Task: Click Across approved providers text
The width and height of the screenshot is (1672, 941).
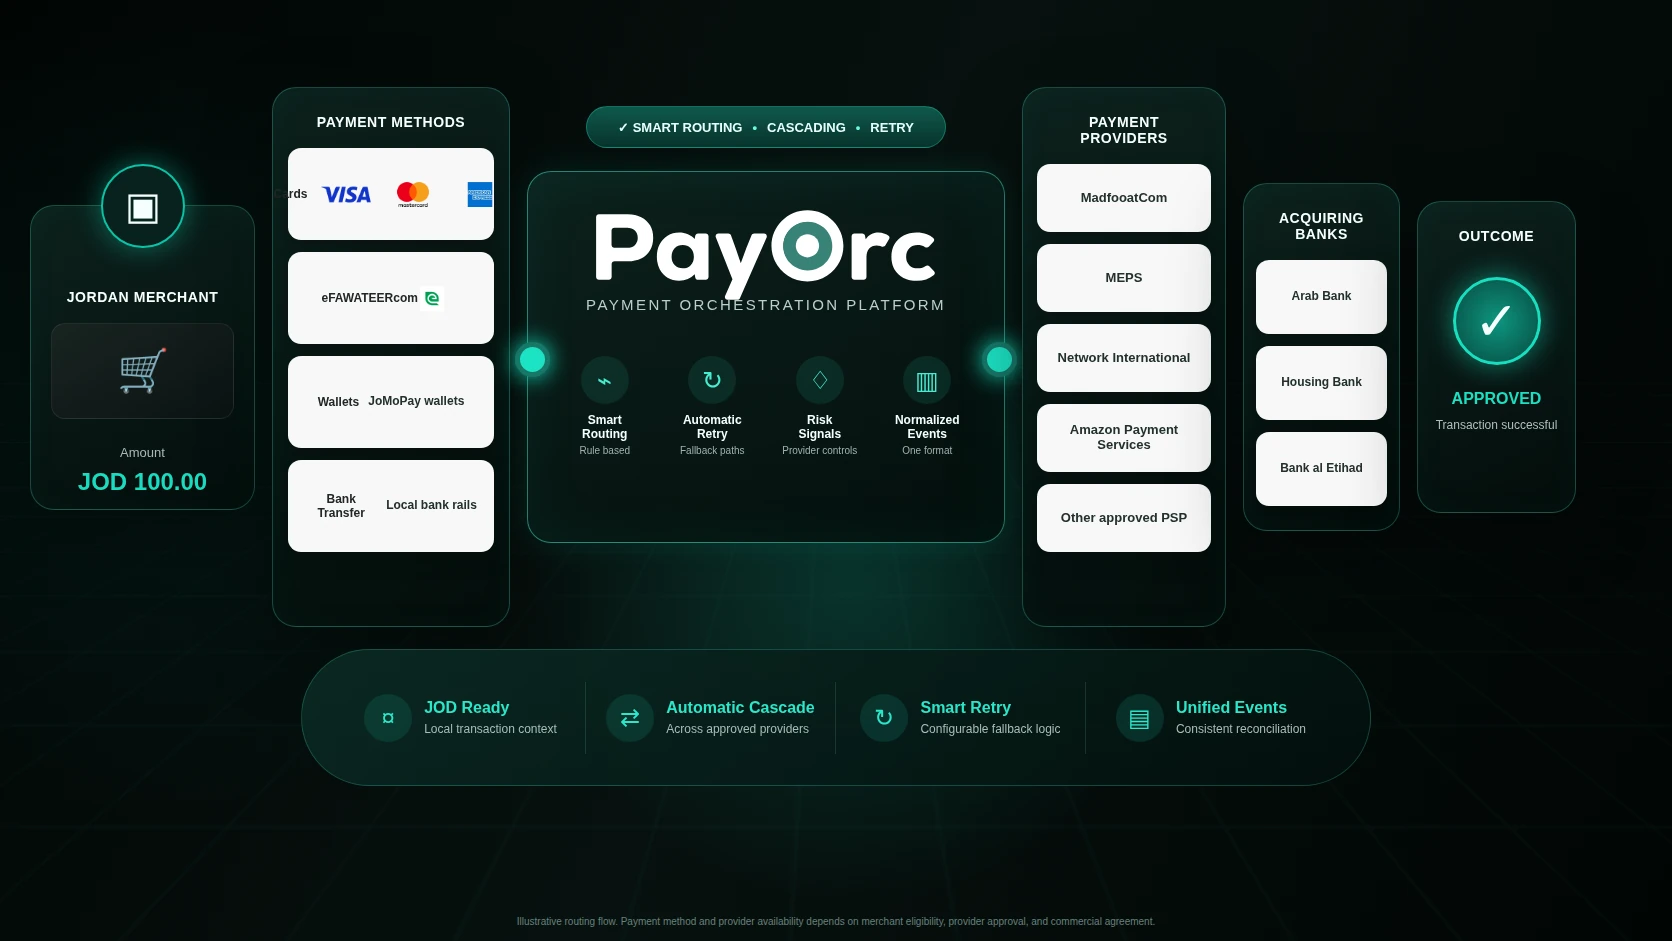Action: [737, 729]
